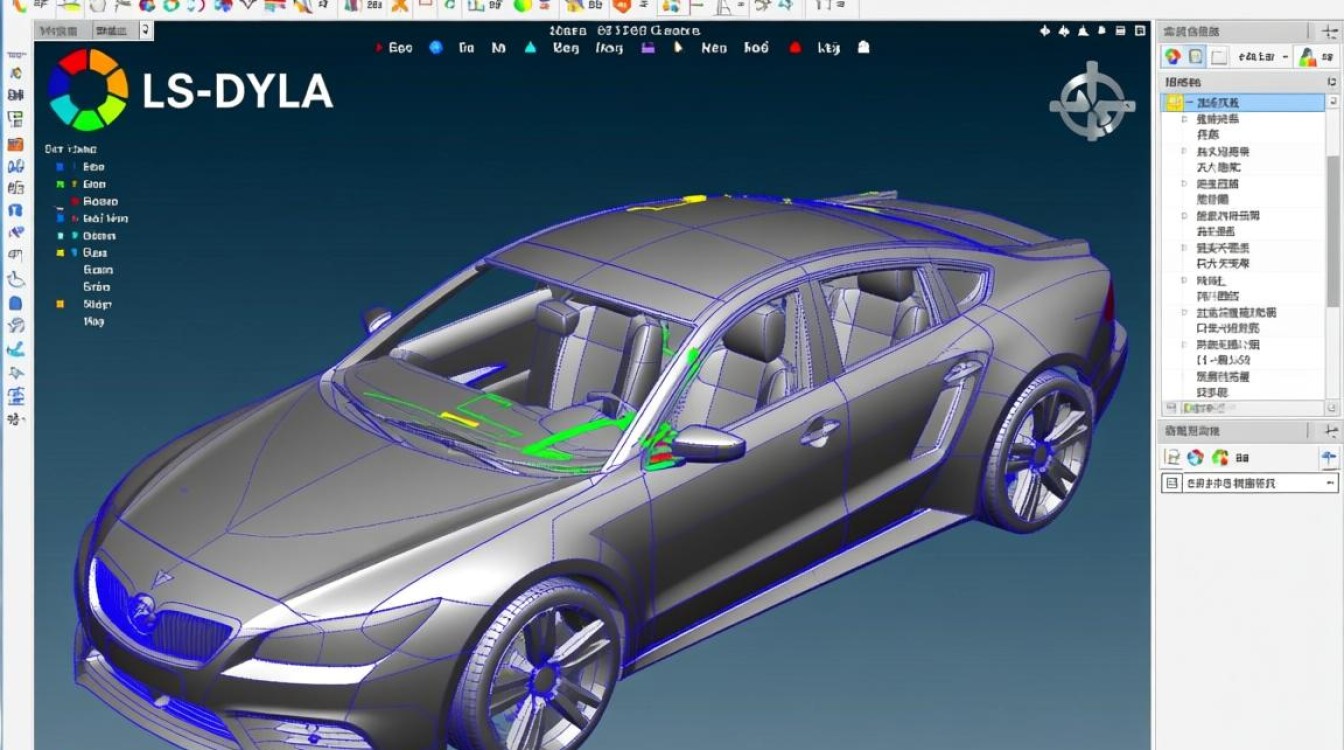Click the red arrow icon in viewport header
Image resolution: width=1344 pixels, height=750 pixels.
click(x=378, y=47)
